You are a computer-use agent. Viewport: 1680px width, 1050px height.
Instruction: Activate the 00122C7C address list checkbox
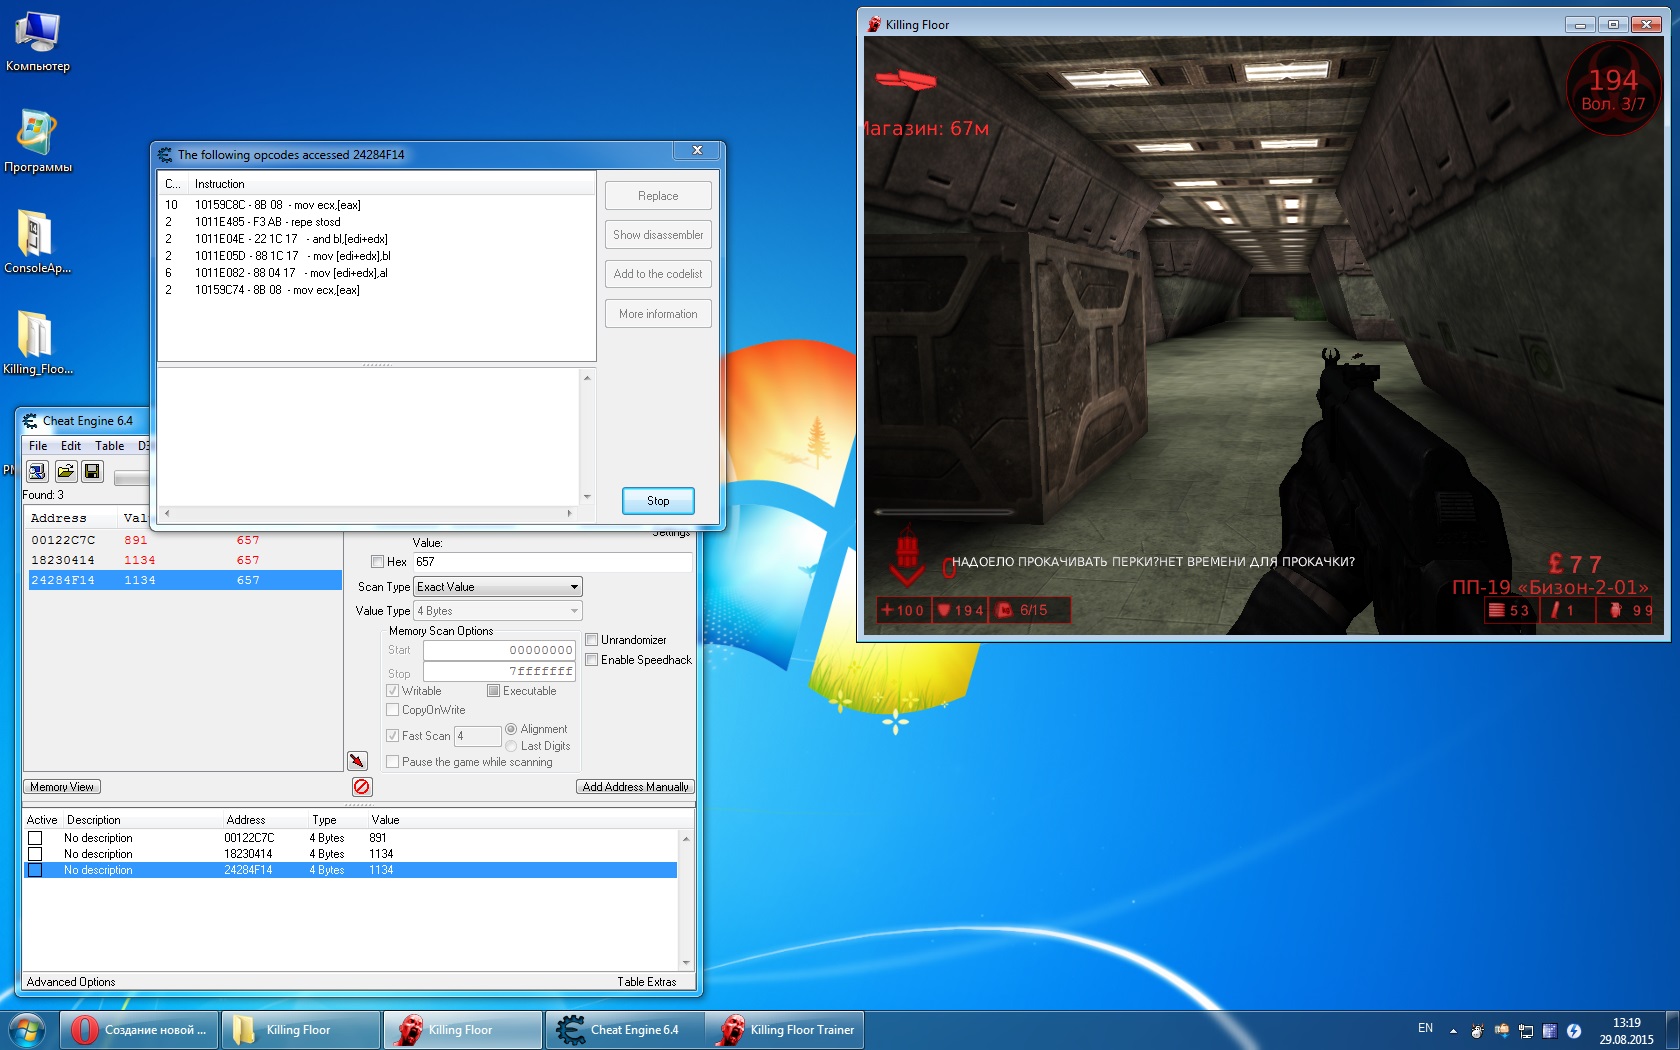[x=35, y=838]
